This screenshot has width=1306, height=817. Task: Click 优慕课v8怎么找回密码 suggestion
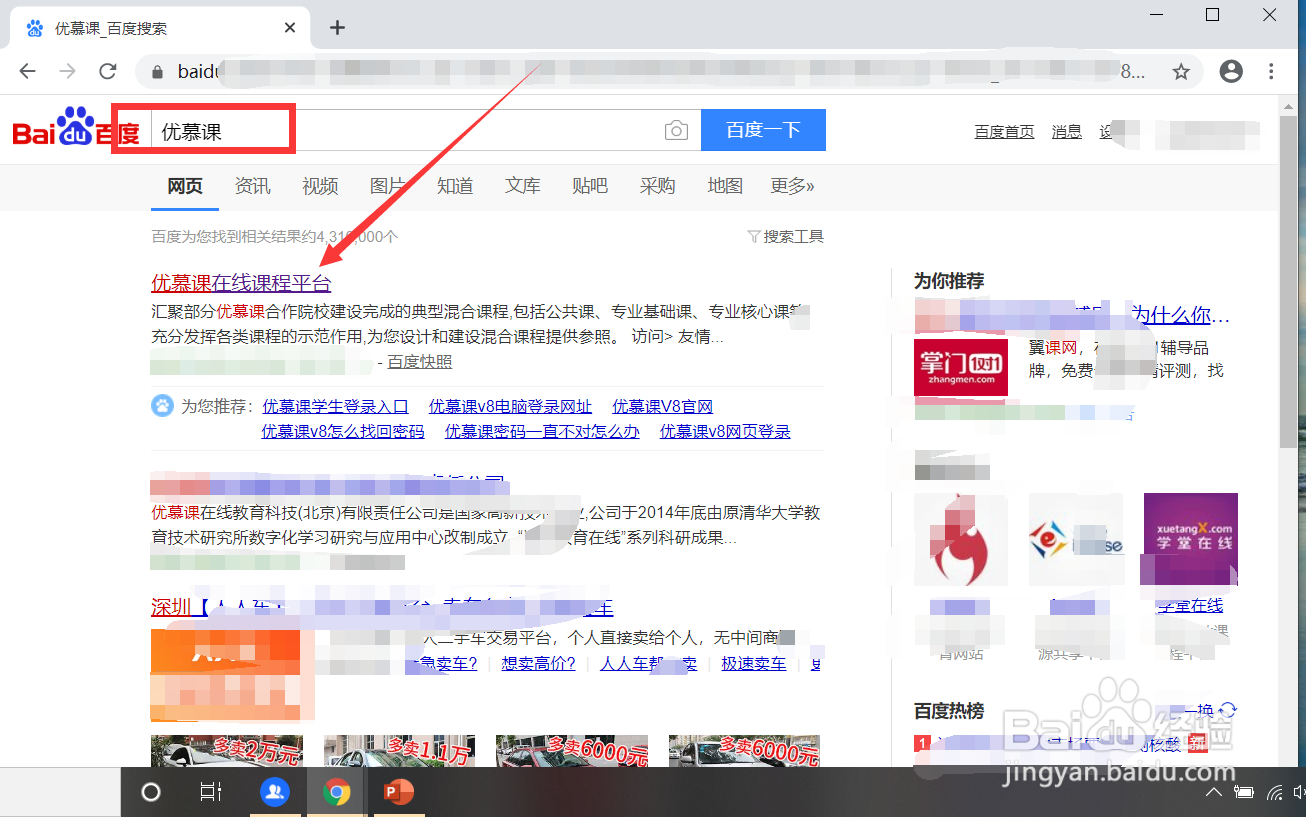click(343, 432)
